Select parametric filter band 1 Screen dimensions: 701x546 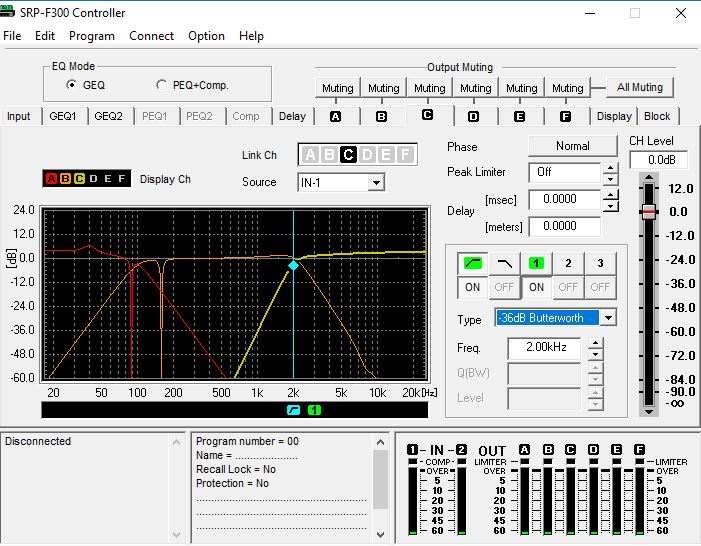(x=536, y=263)
